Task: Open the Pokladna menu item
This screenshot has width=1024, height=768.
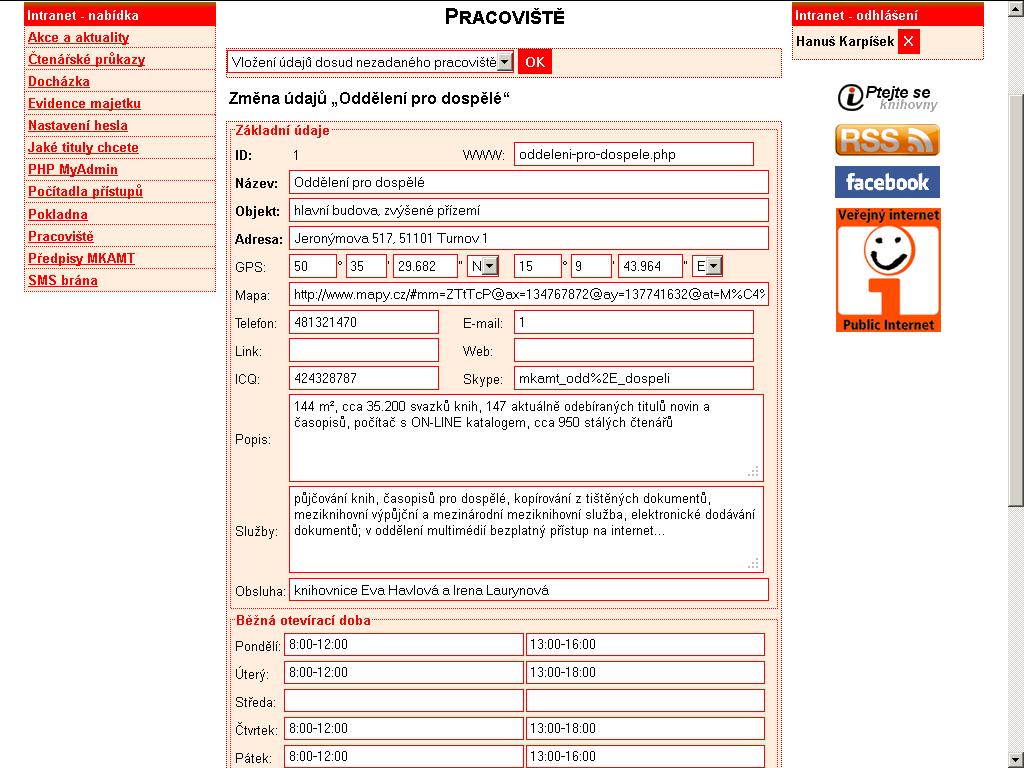Action: (x=57, y=214)
